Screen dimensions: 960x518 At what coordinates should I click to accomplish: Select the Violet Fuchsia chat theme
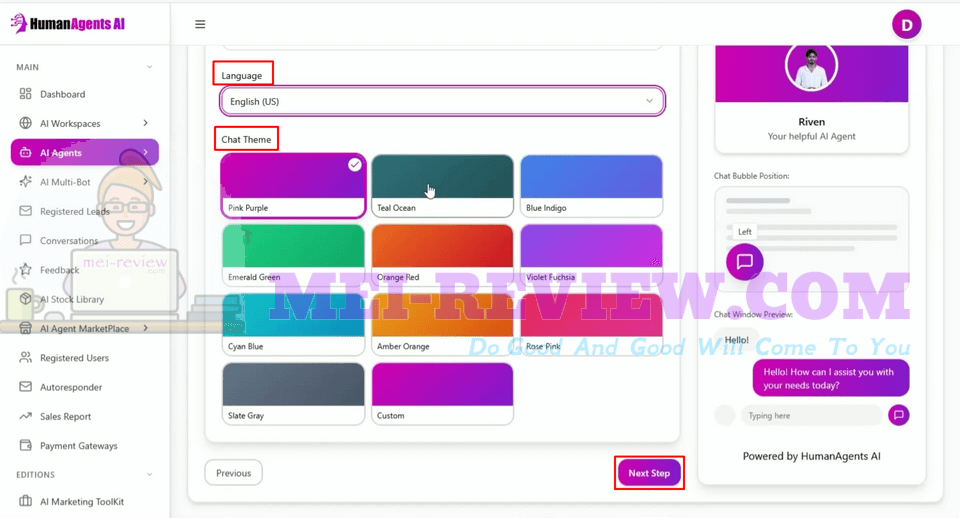591,255
